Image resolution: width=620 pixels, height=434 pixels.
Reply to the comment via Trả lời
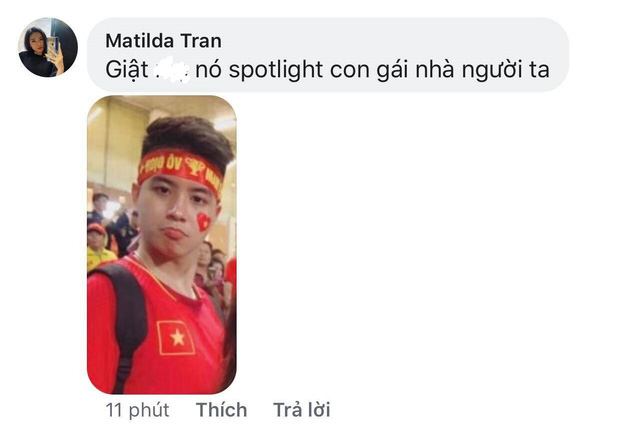302,409
